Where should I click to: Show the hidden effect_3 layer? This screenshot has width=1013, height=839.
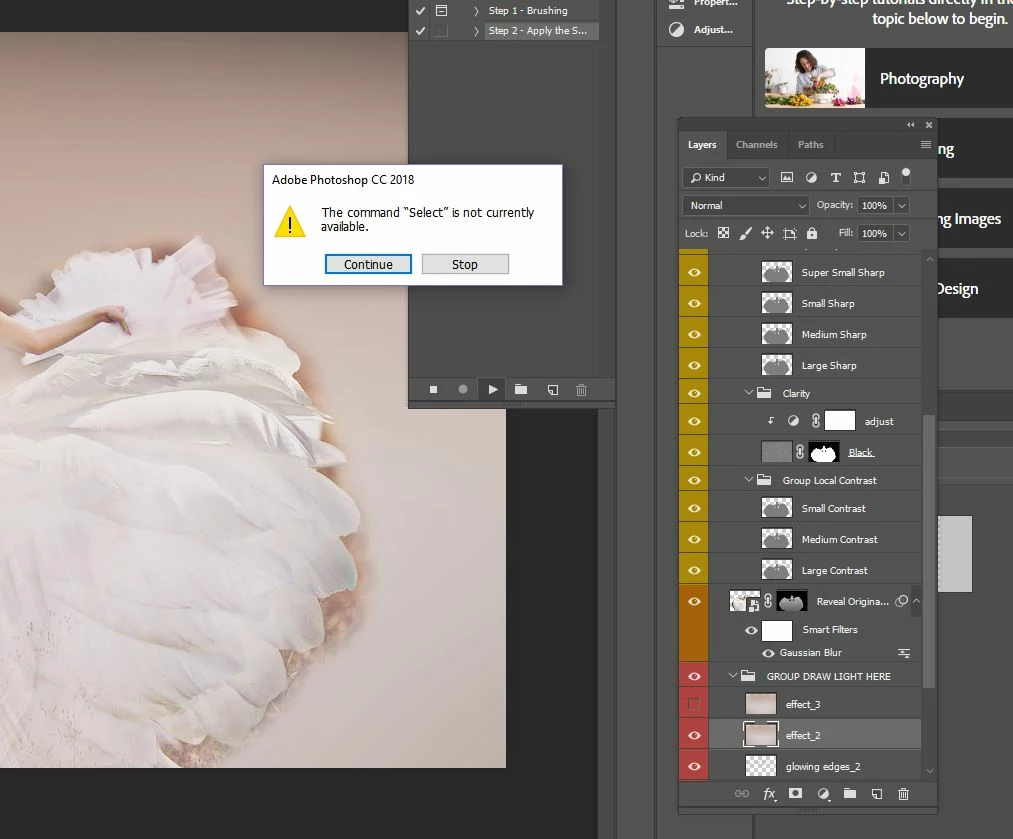click(x=694, y=704)
